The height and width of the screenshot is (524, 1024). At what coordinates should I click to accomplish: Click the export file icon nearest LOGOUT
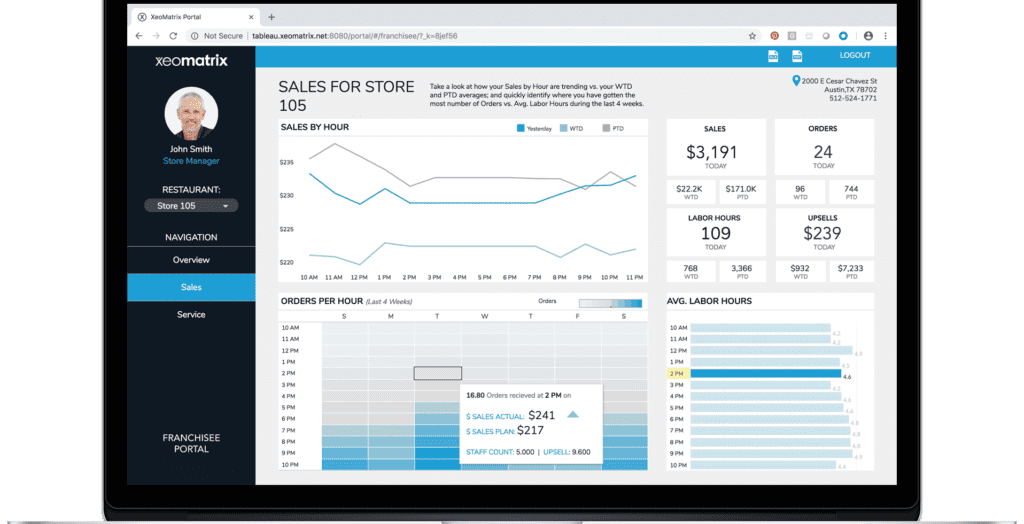click(797, 56)
